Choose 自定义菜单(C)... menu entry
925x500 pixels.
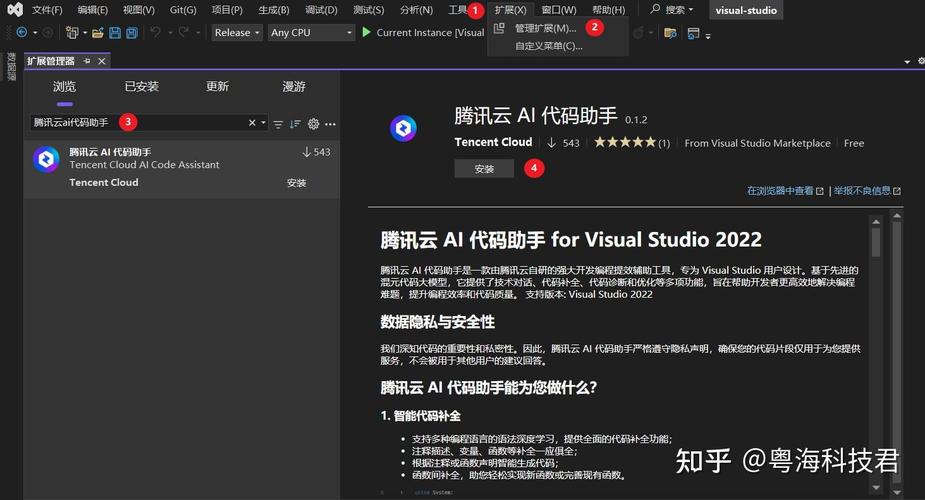coord(549,45)
